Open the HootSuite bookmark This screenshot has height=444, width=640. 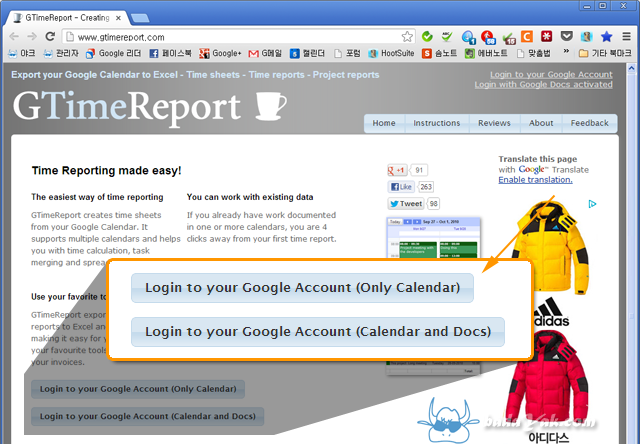pyautogui.click(x=391, y=53)
